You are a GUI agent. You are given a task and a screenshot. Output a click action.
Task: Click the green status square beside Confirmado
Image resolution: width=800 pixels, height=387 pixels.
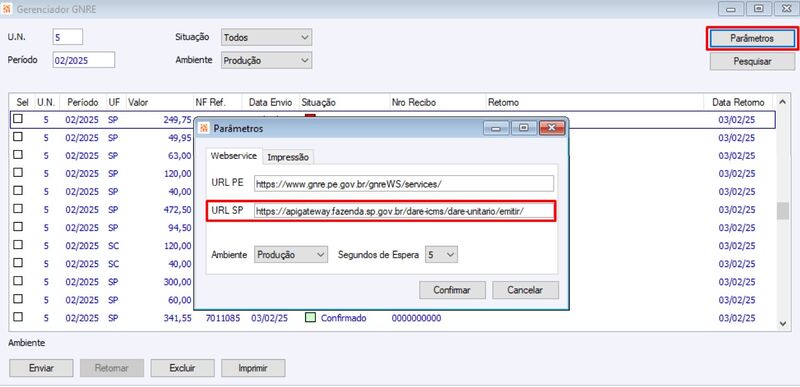pyautogui.click(x=310, y=318)
